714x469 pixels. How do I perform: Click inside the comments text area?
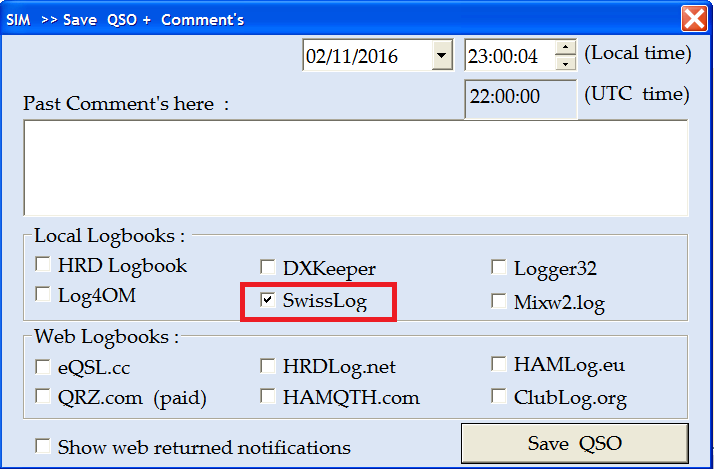[x=356, y=168]
